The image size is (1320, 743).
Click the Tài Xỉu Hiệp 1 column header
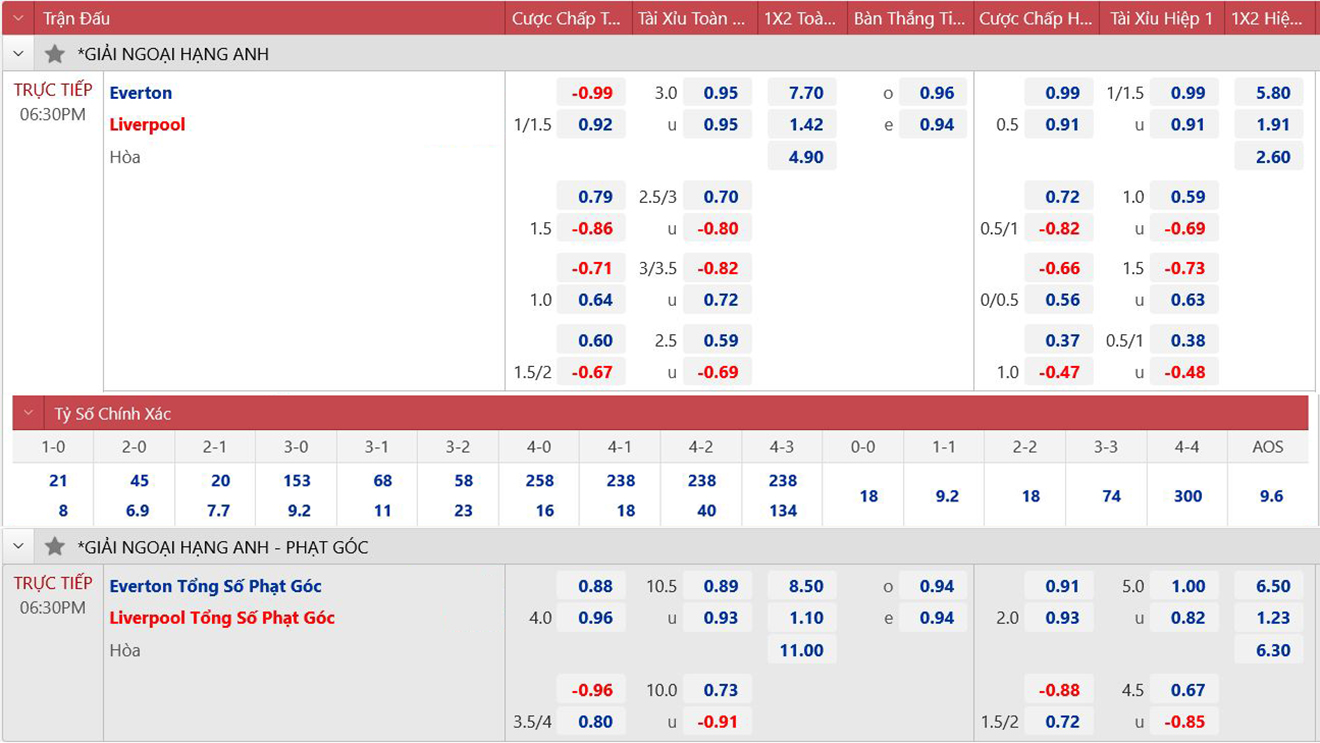[1161, 18]
